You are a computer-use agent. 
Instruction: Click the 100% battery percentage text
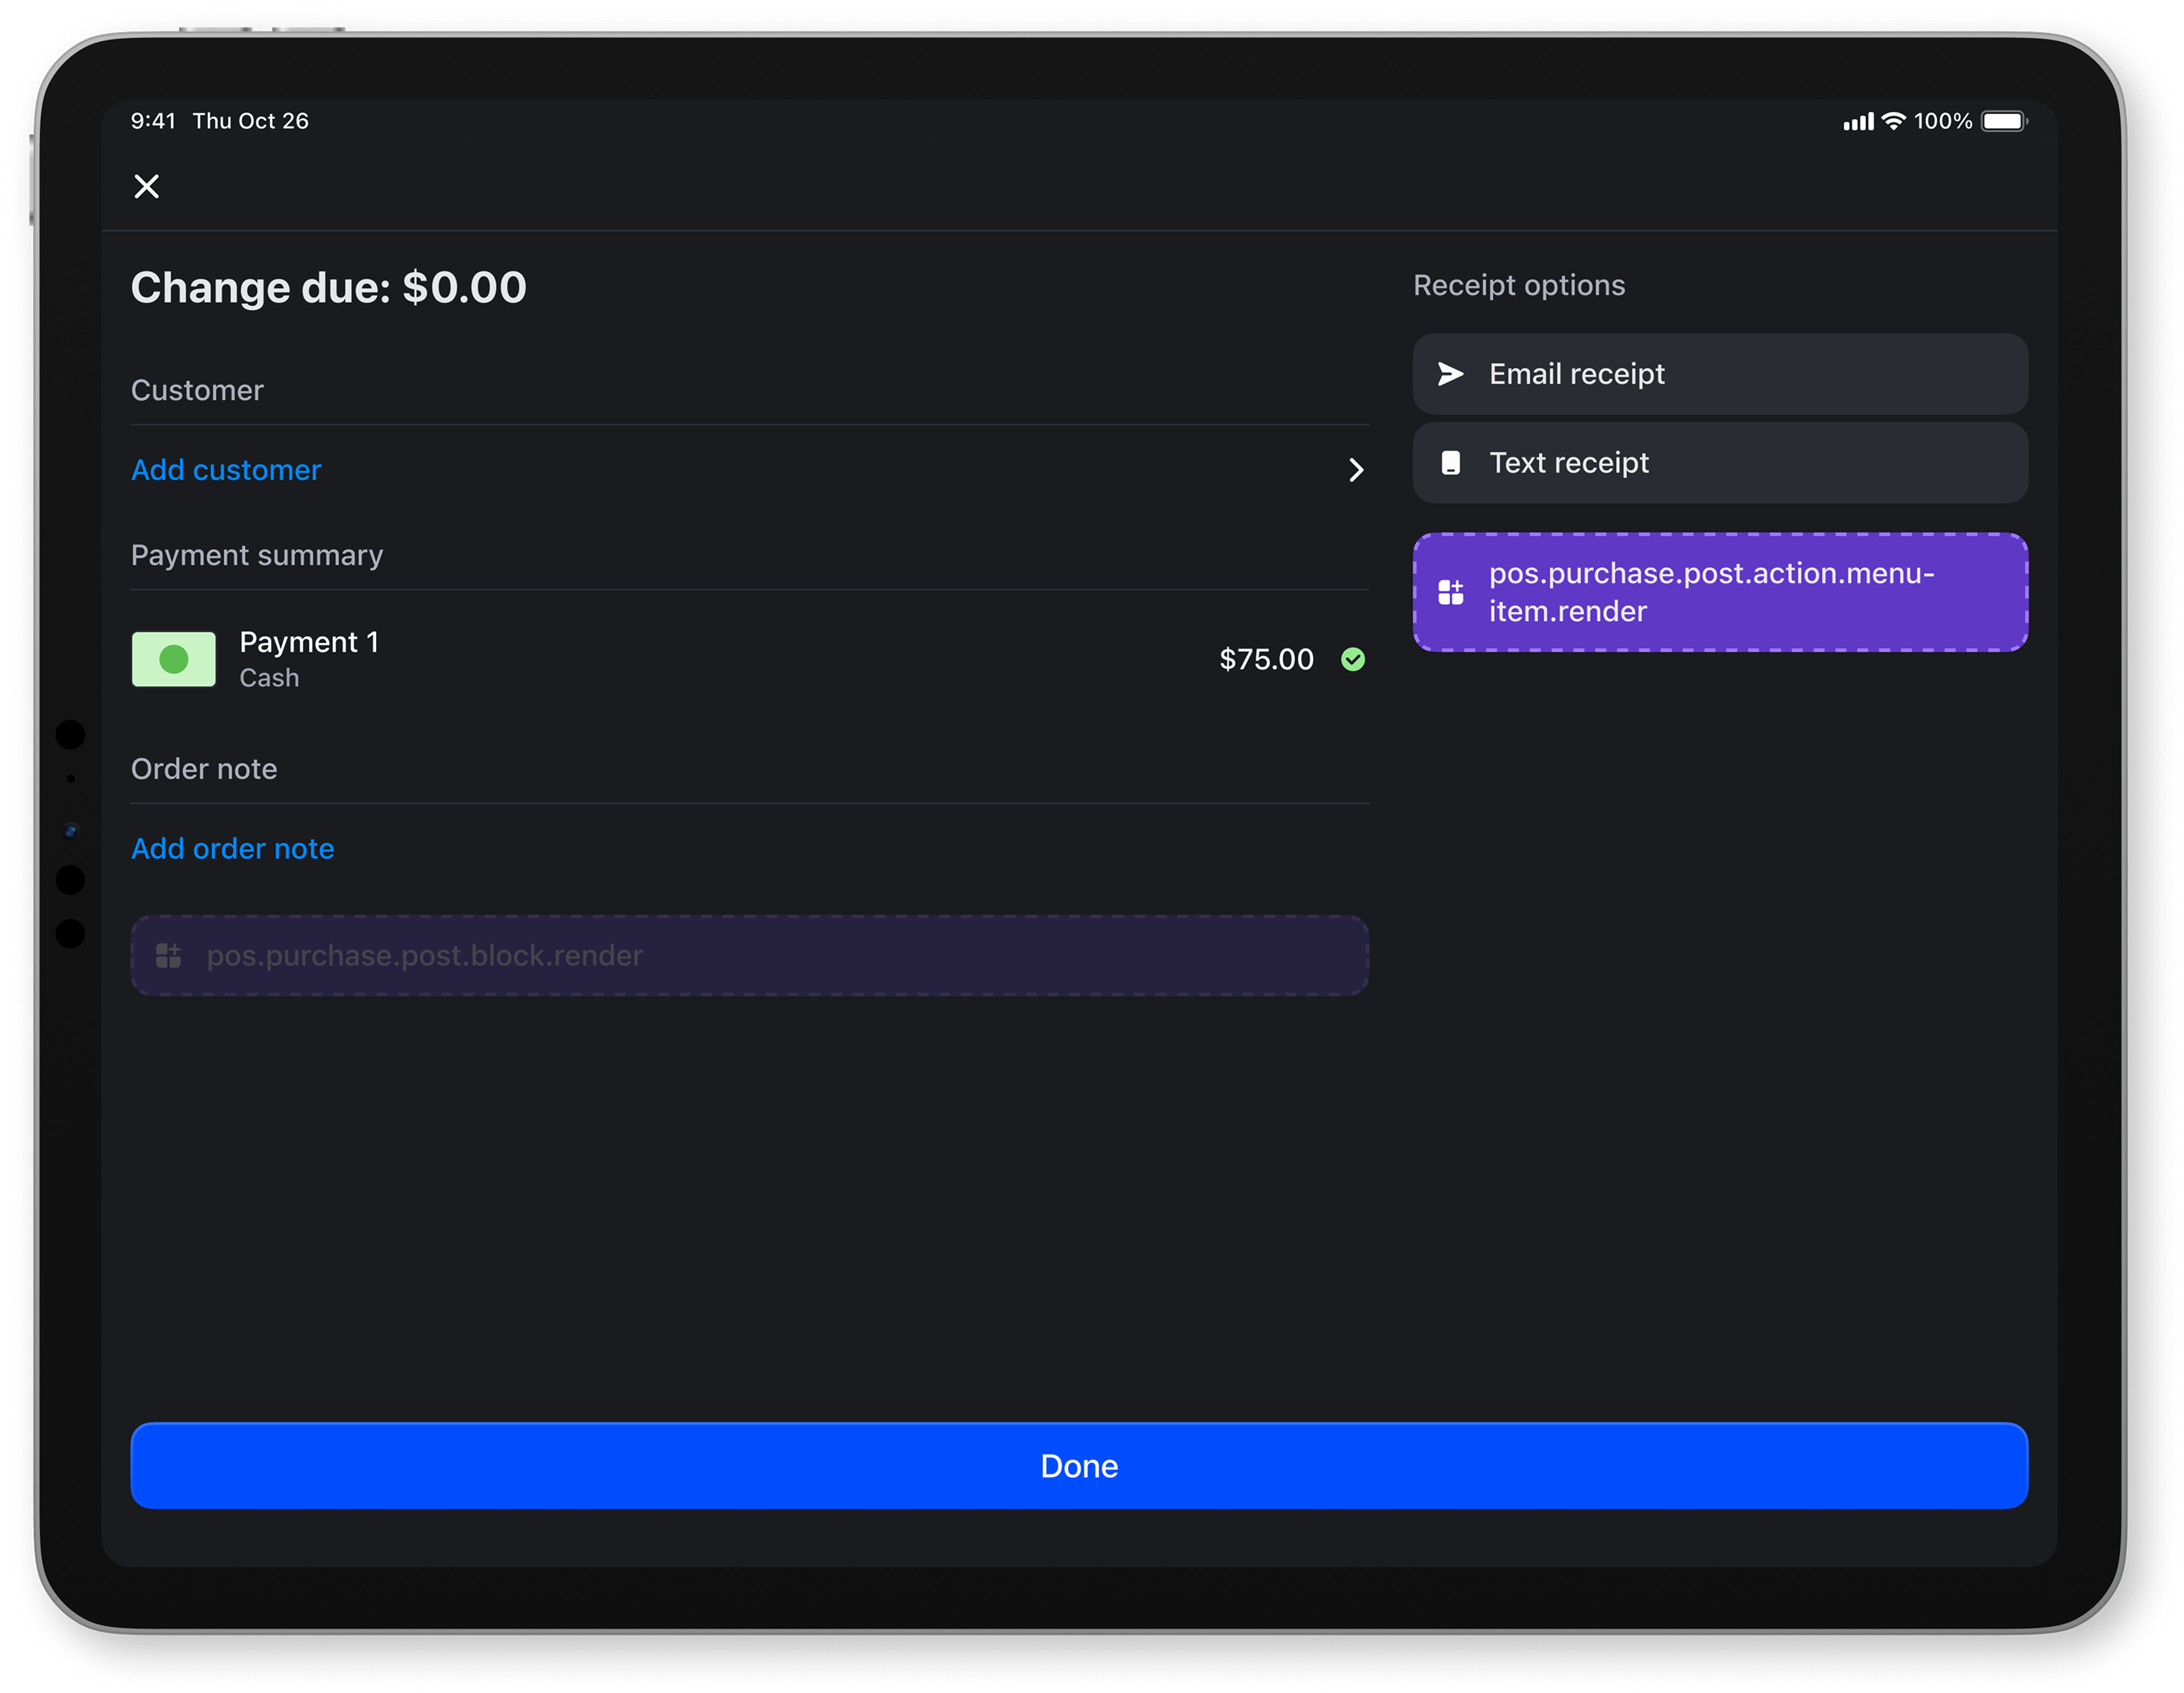pos(1943,121)
